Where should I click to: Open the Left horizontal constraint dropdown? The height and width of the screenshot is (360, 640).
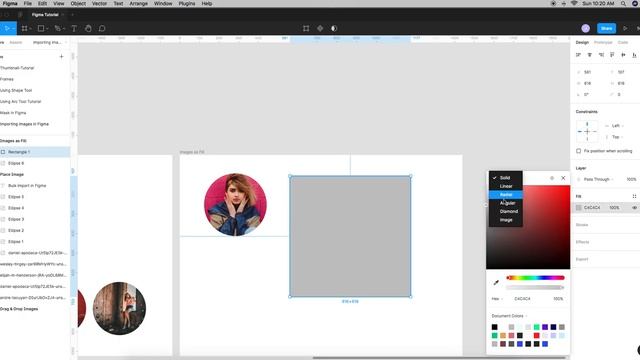(x=617, y=126)
